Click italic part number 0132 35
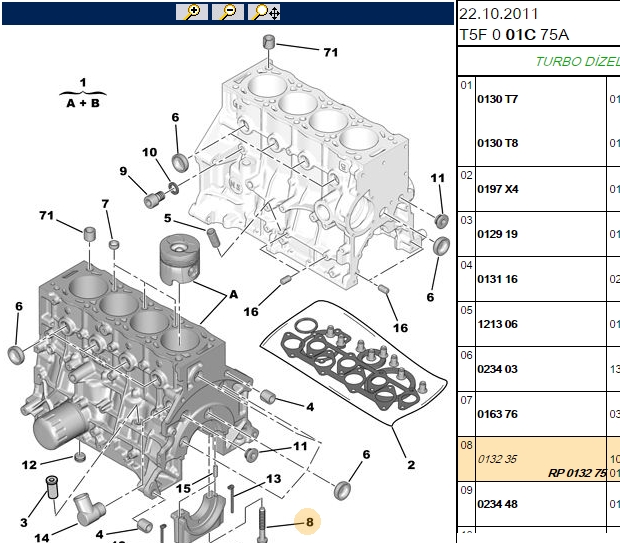 pos(497,459)
